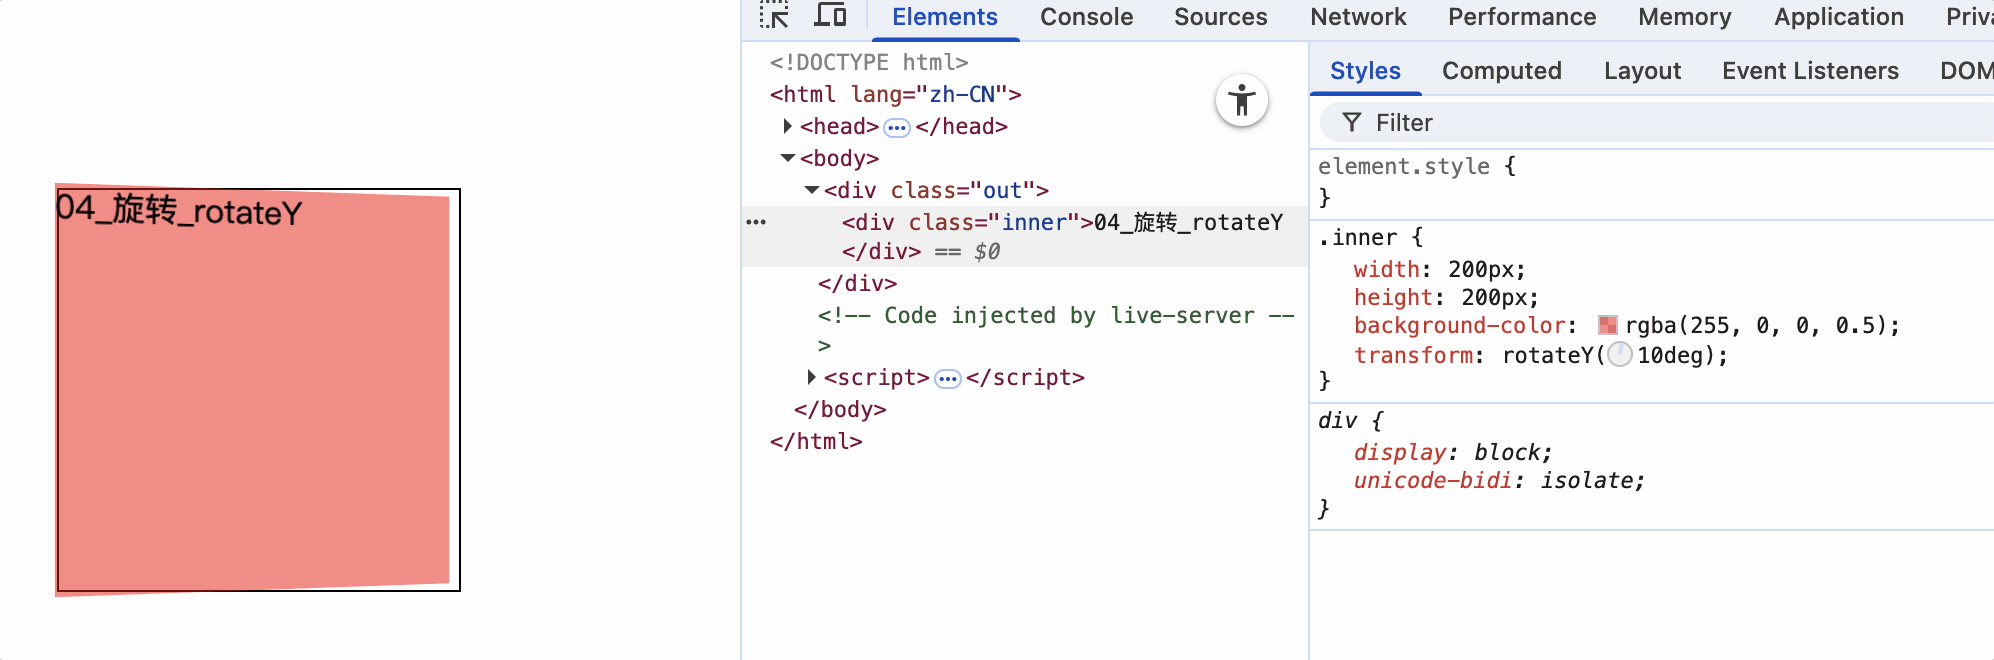Expand the head element's ellipsis badge
The width and height of the screenshot is (1994, 660).
pos(897,127)
